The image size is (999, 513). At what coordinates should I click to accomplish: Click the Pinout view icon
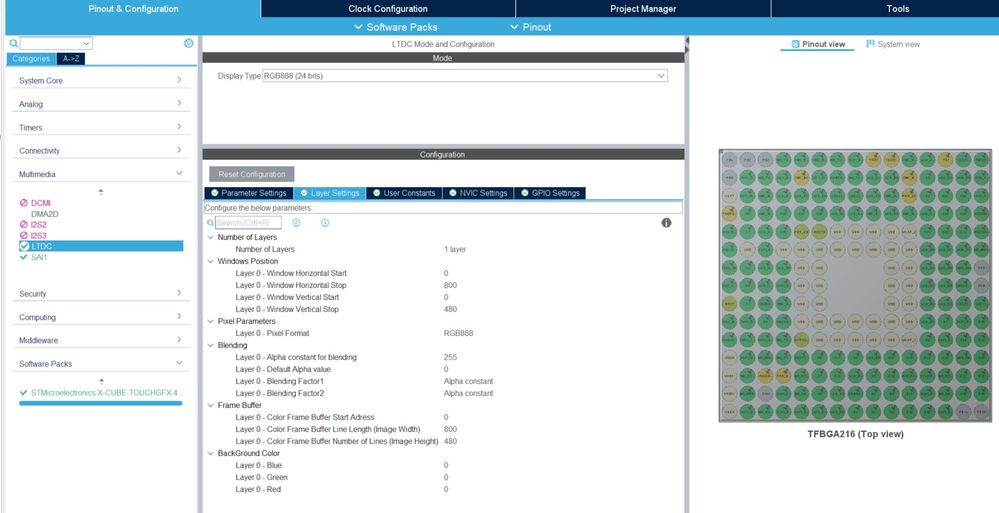pos(795,44)
